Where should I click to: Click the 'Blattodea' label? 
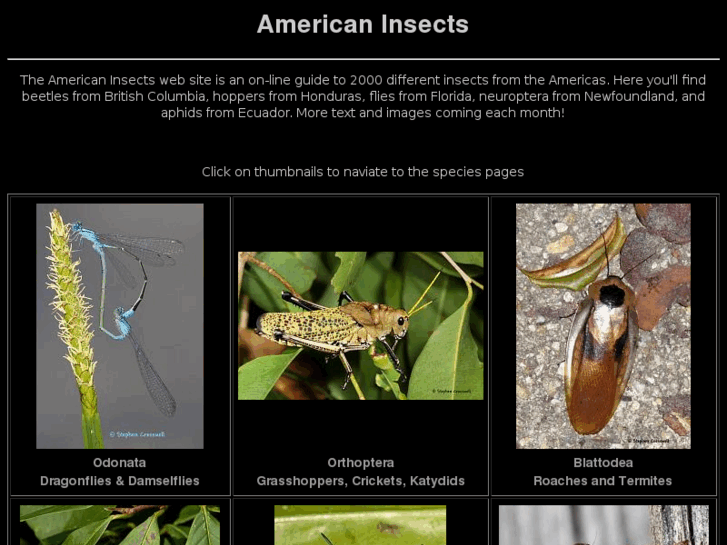tap(603, 462)
